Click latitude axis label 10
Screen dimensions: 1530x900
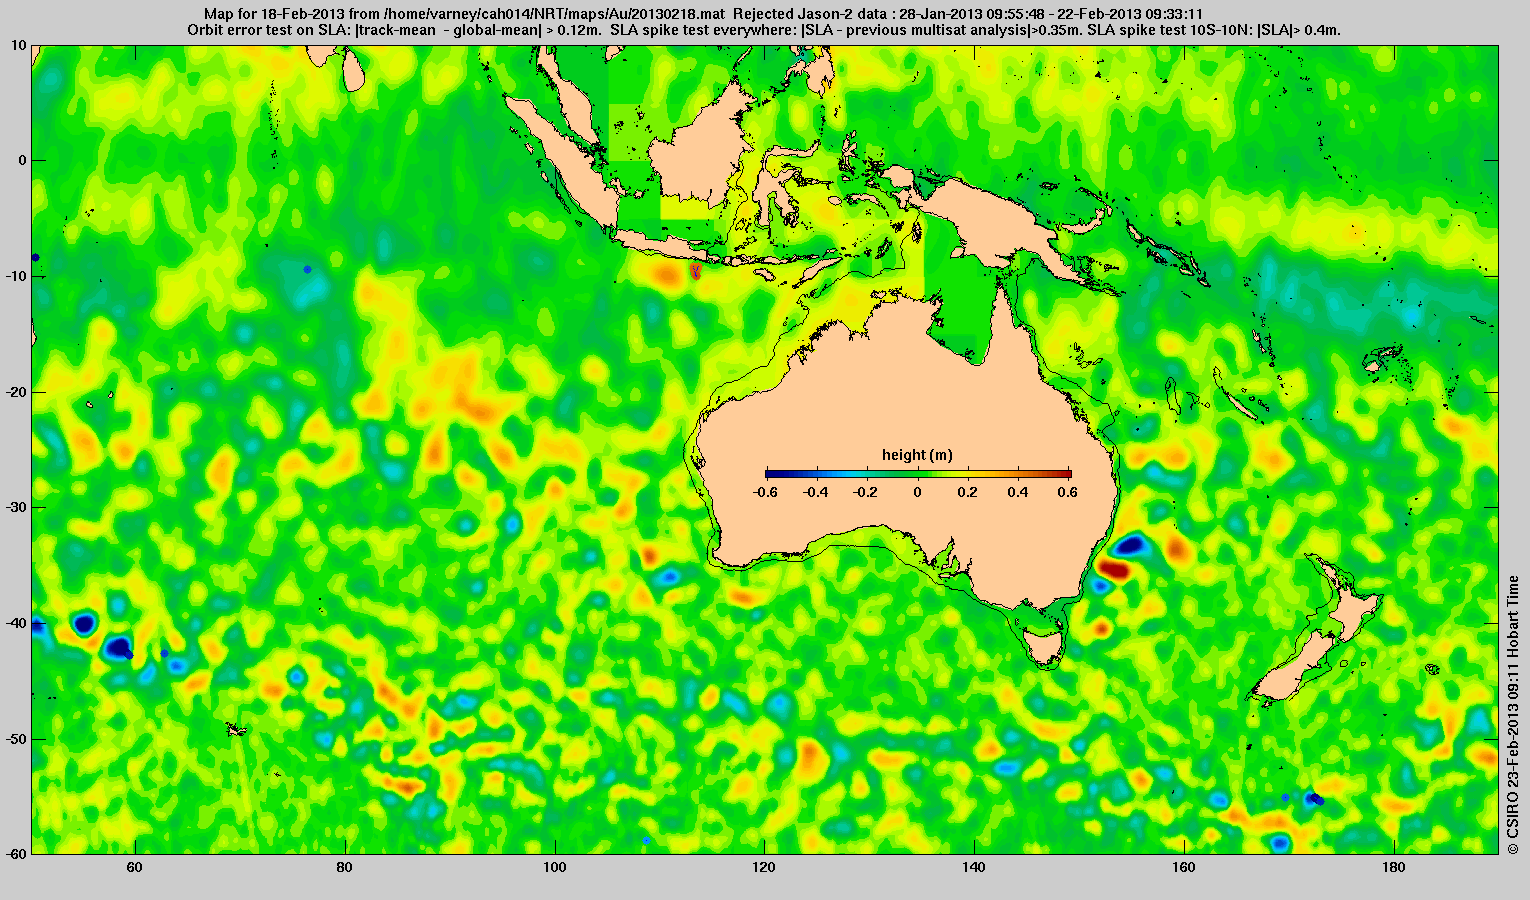(20, 45)
